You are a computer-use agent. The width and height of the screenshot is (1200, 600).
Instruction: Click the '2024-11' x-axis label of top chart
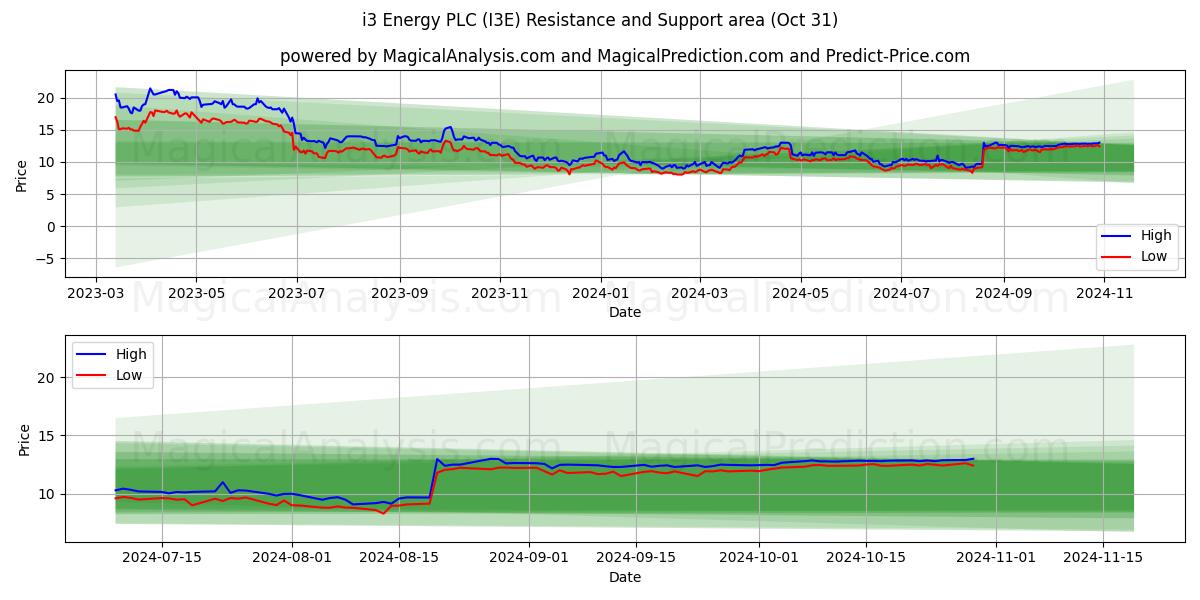1102,294
